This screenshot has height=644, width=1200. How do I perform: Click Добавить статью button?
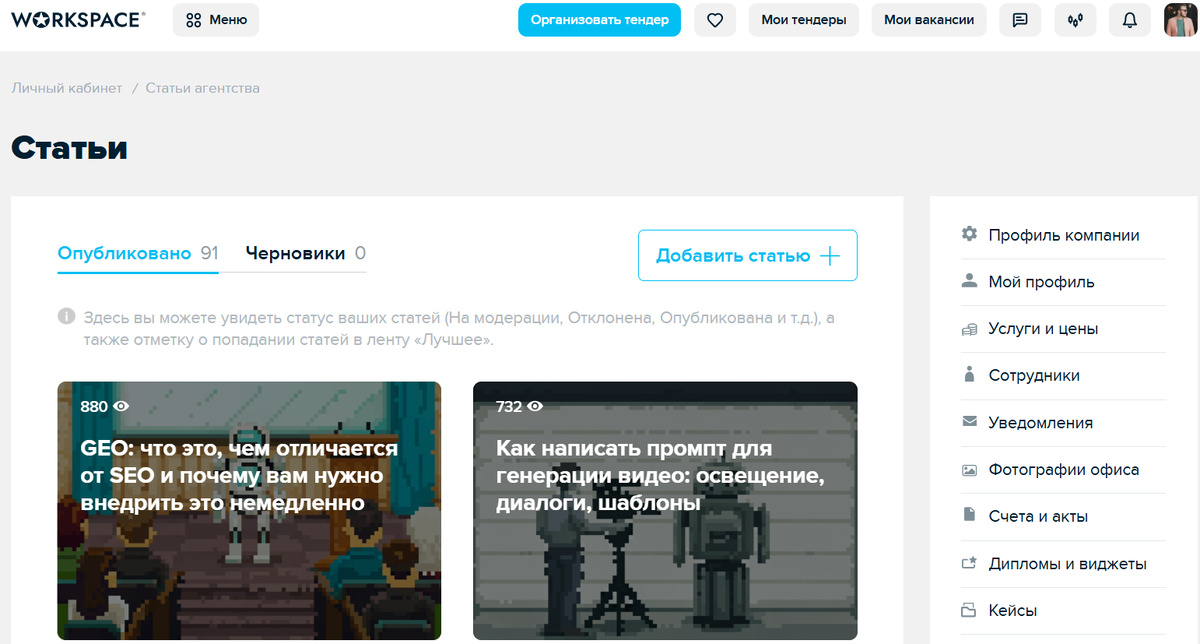click(747, 255)
